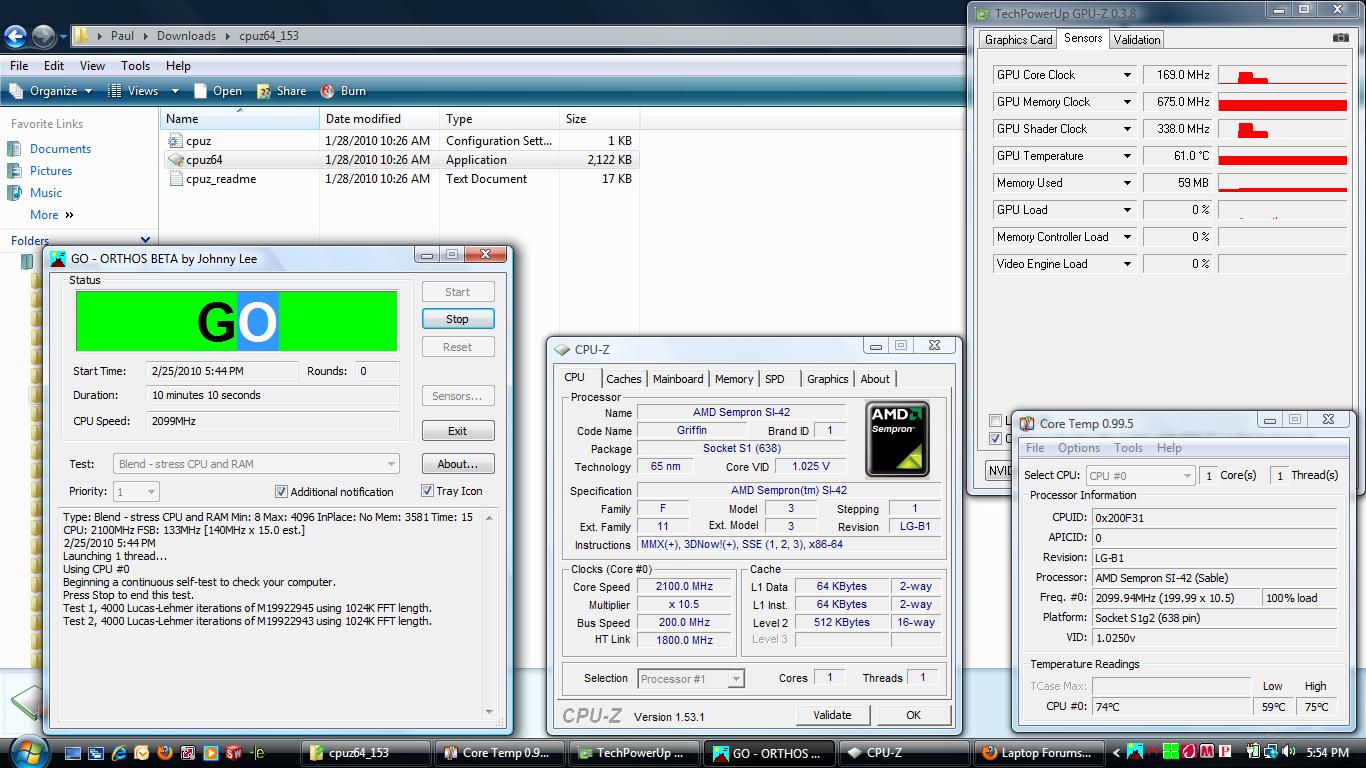Click Switch Between Windows quick launch icon

(96, 753)
